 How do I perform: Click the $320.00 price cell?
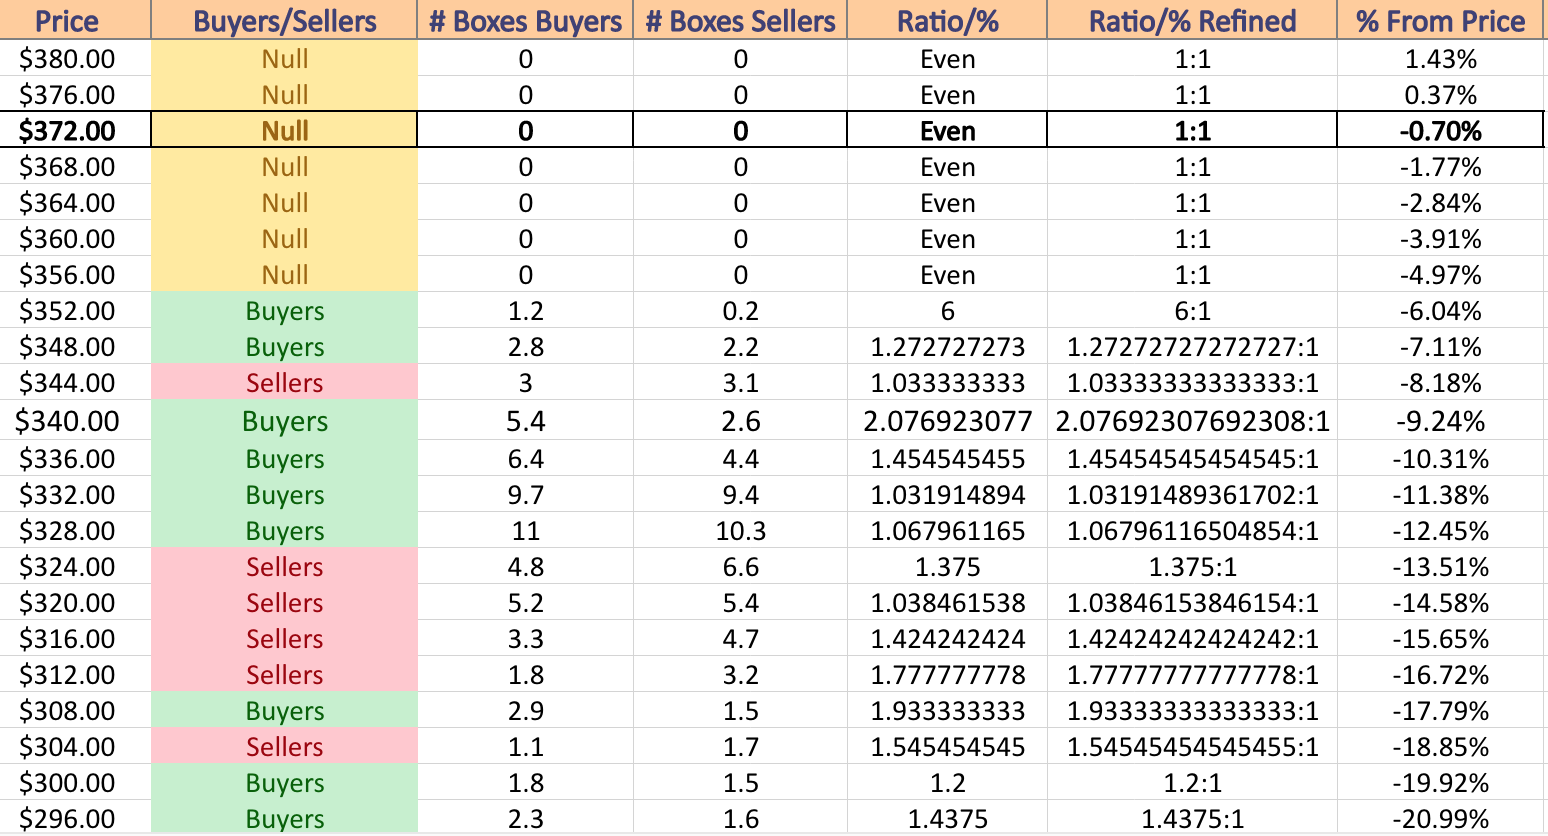pos(75,603)
